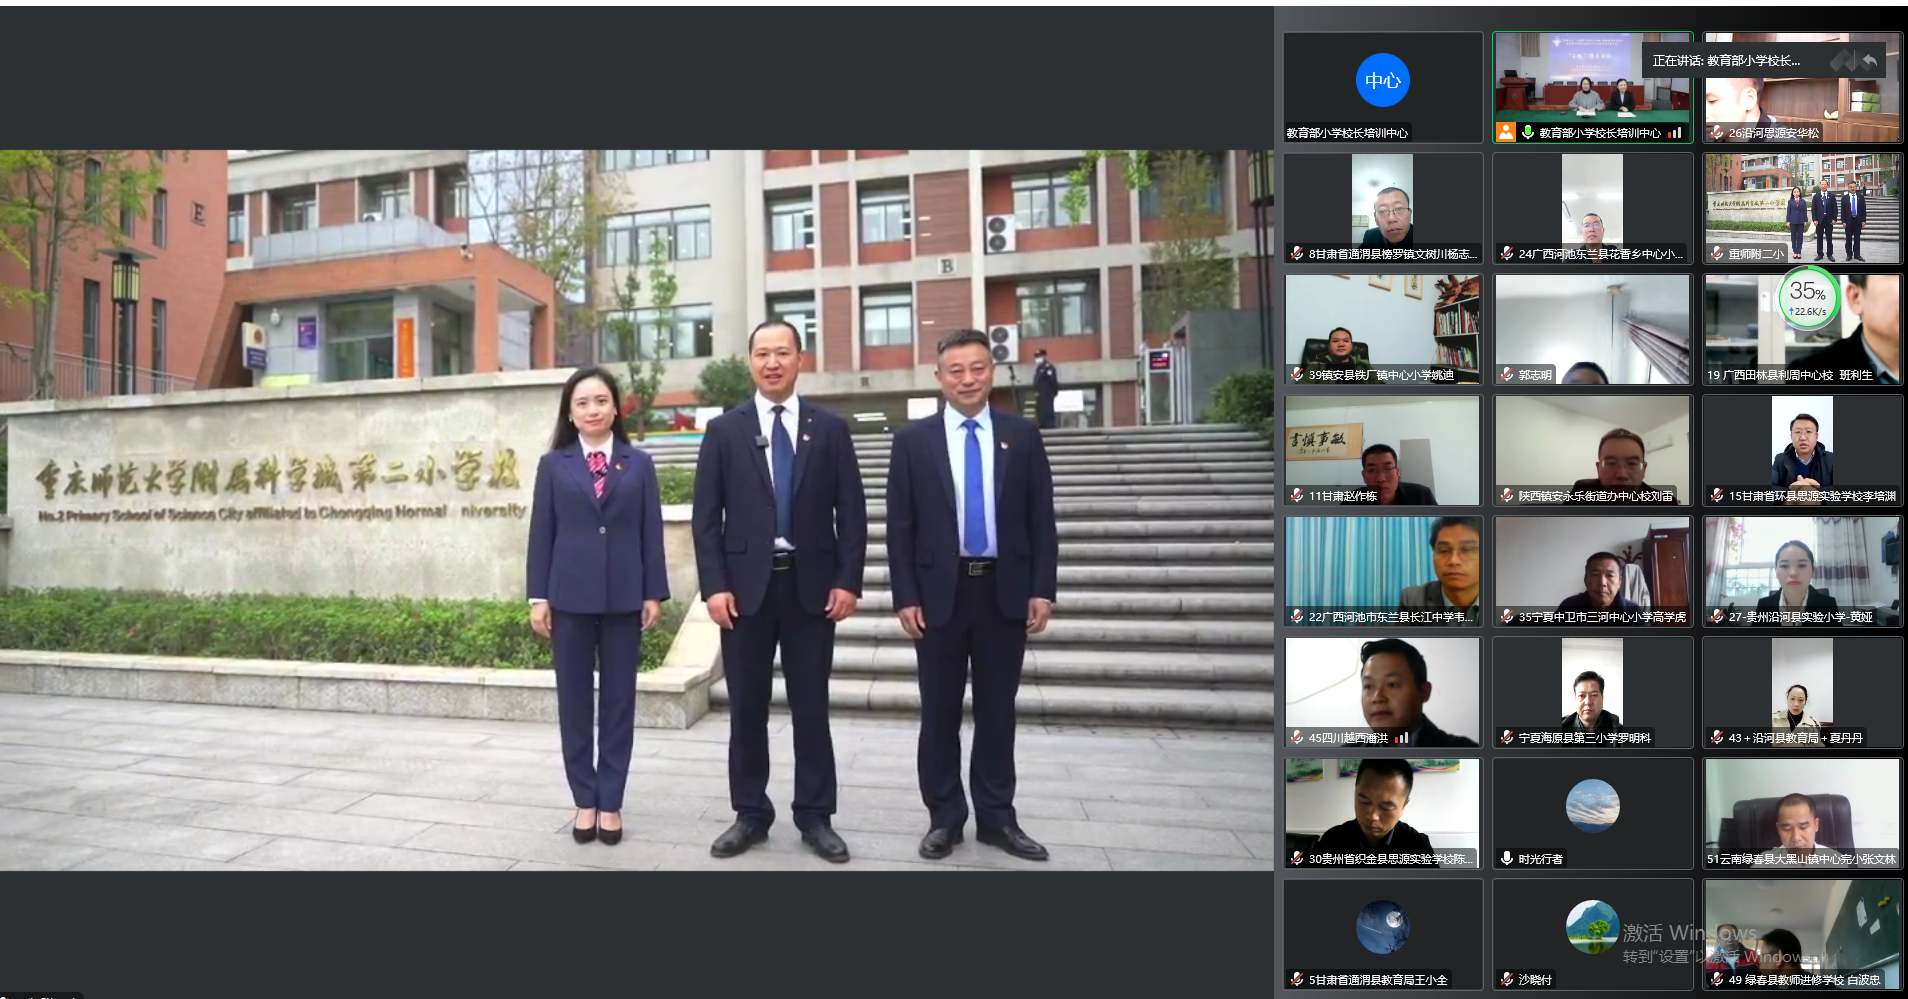The image size is (1908, 999).
Task: Click the sky cloud avatar of 时光行者
Action: 1592,806
